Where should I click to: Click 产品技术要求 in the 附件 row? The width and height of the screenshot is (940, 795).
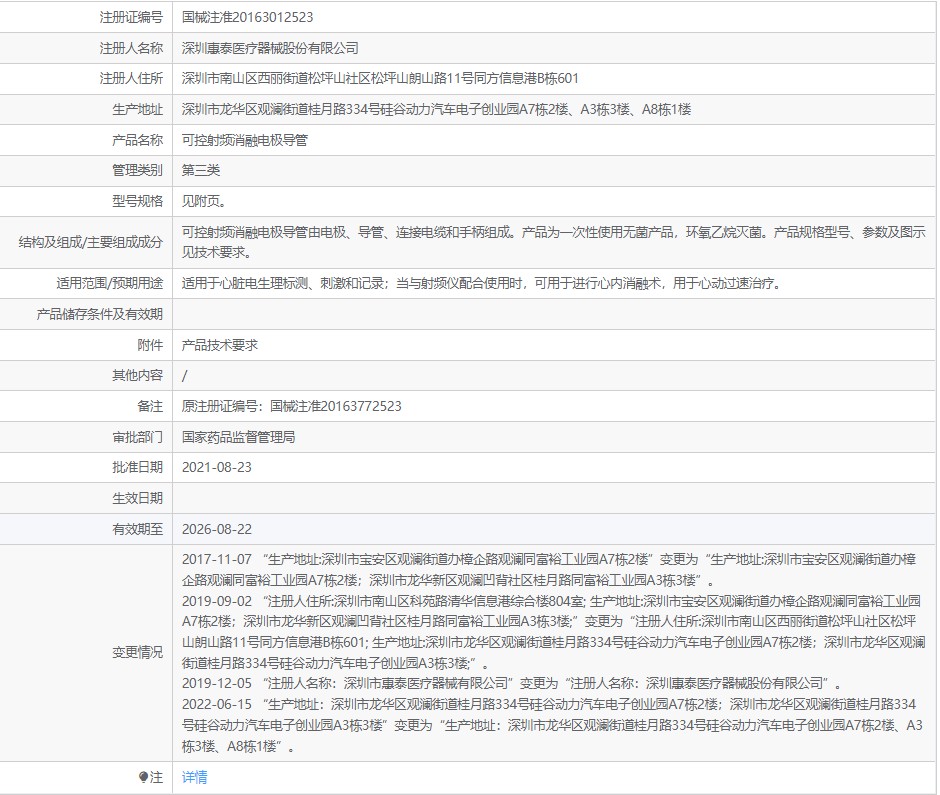pyautogui.click(x=219, y=345)
